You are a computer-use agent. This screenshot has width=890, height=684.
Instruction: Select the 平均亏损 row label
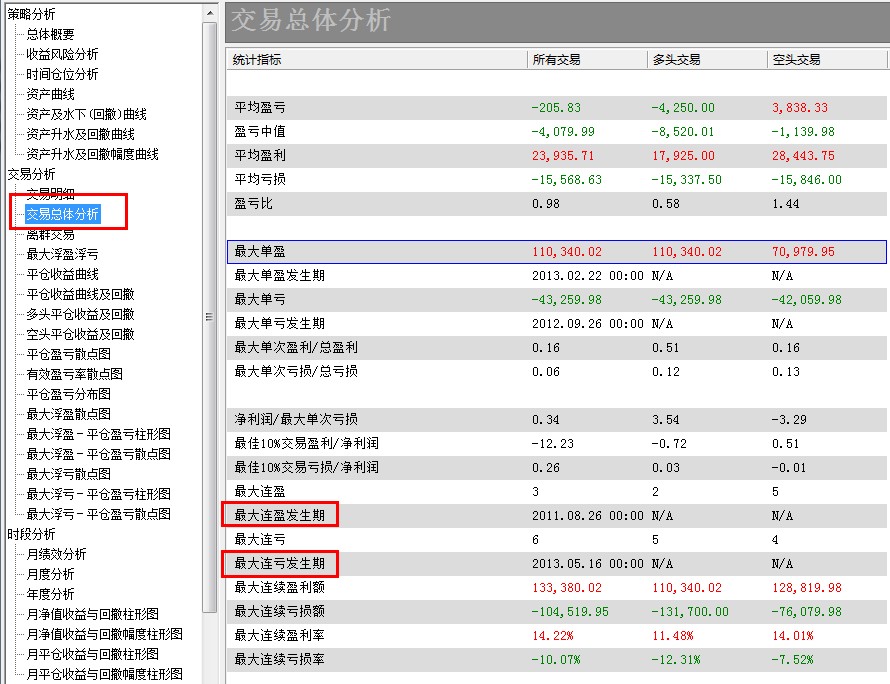coord(260,179)
